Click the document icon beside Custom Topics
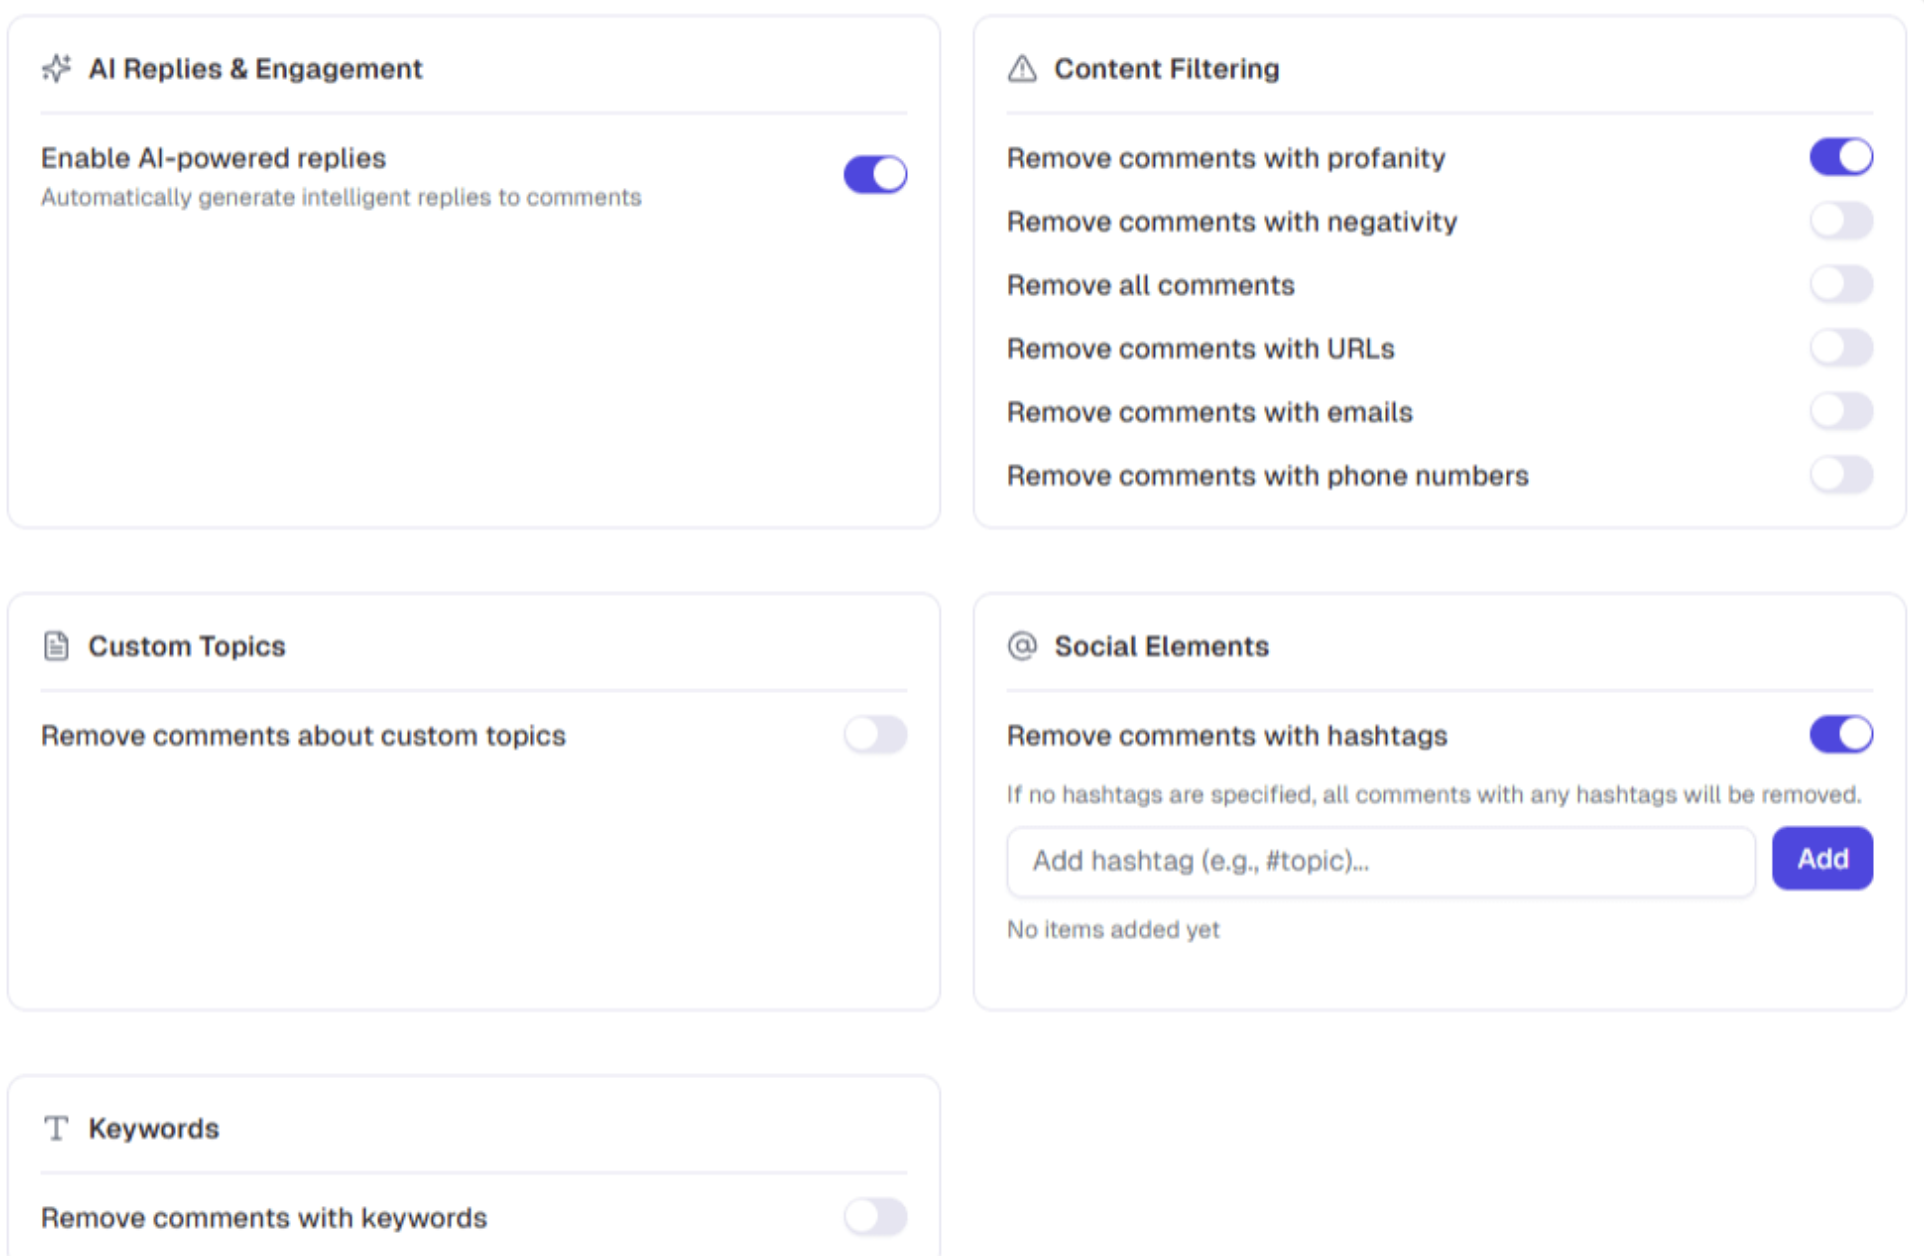1924x1256 pixels. point(56,646)
